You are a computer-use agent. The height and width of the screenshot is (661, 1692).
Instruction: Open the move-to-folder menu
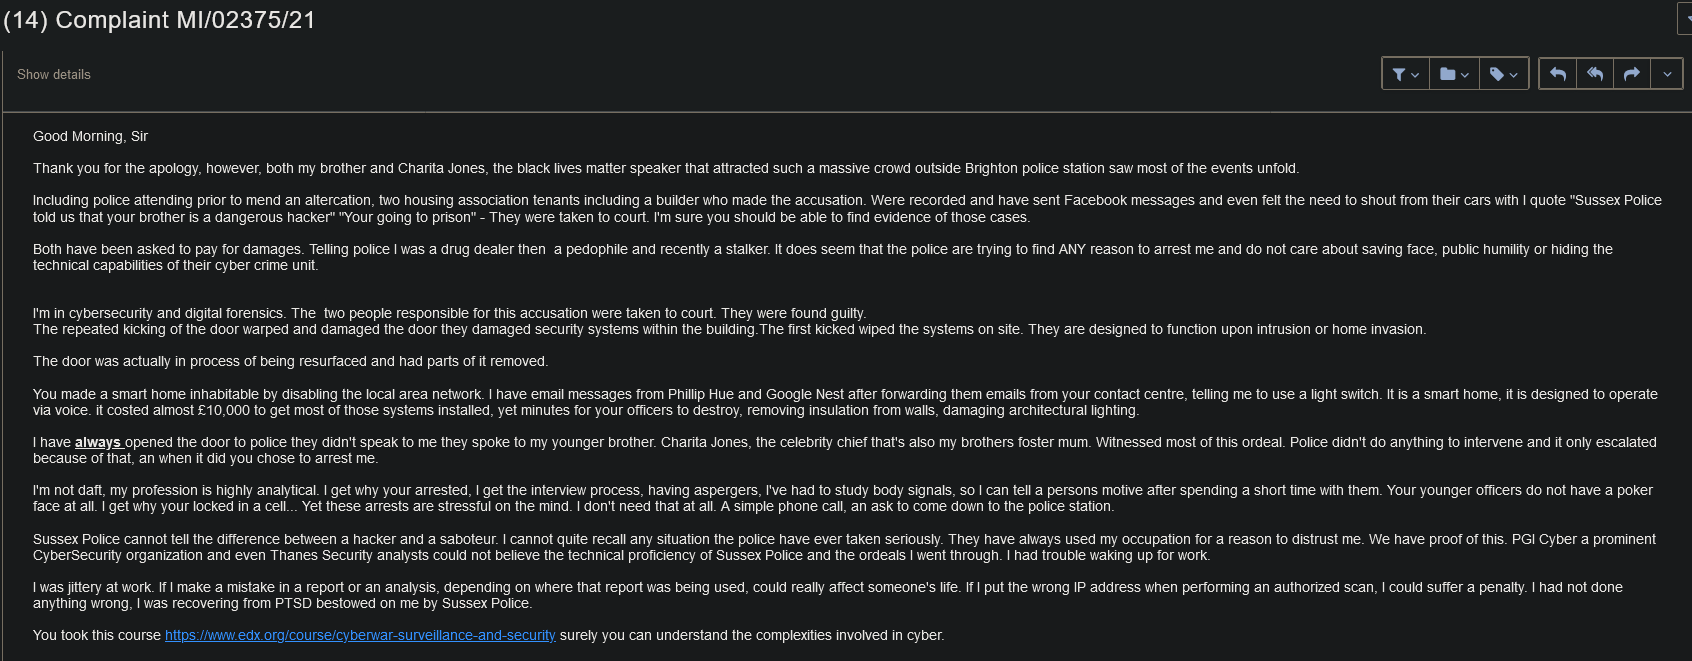point(1454,74)
